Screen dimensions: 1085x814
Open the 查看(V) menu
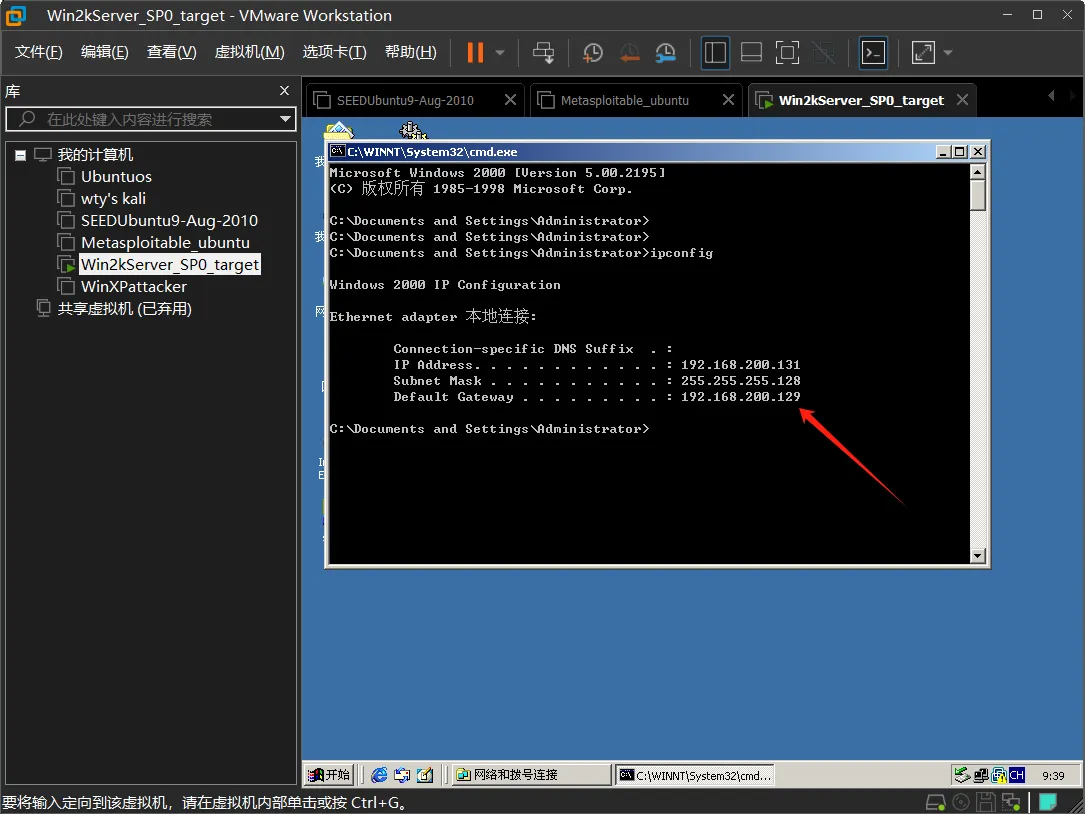[172, 52]
